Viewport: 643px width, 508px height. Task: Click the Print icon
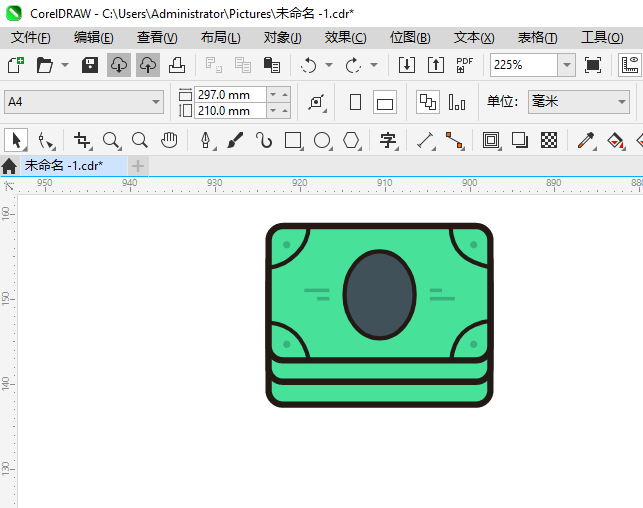[x=176, y=65]
